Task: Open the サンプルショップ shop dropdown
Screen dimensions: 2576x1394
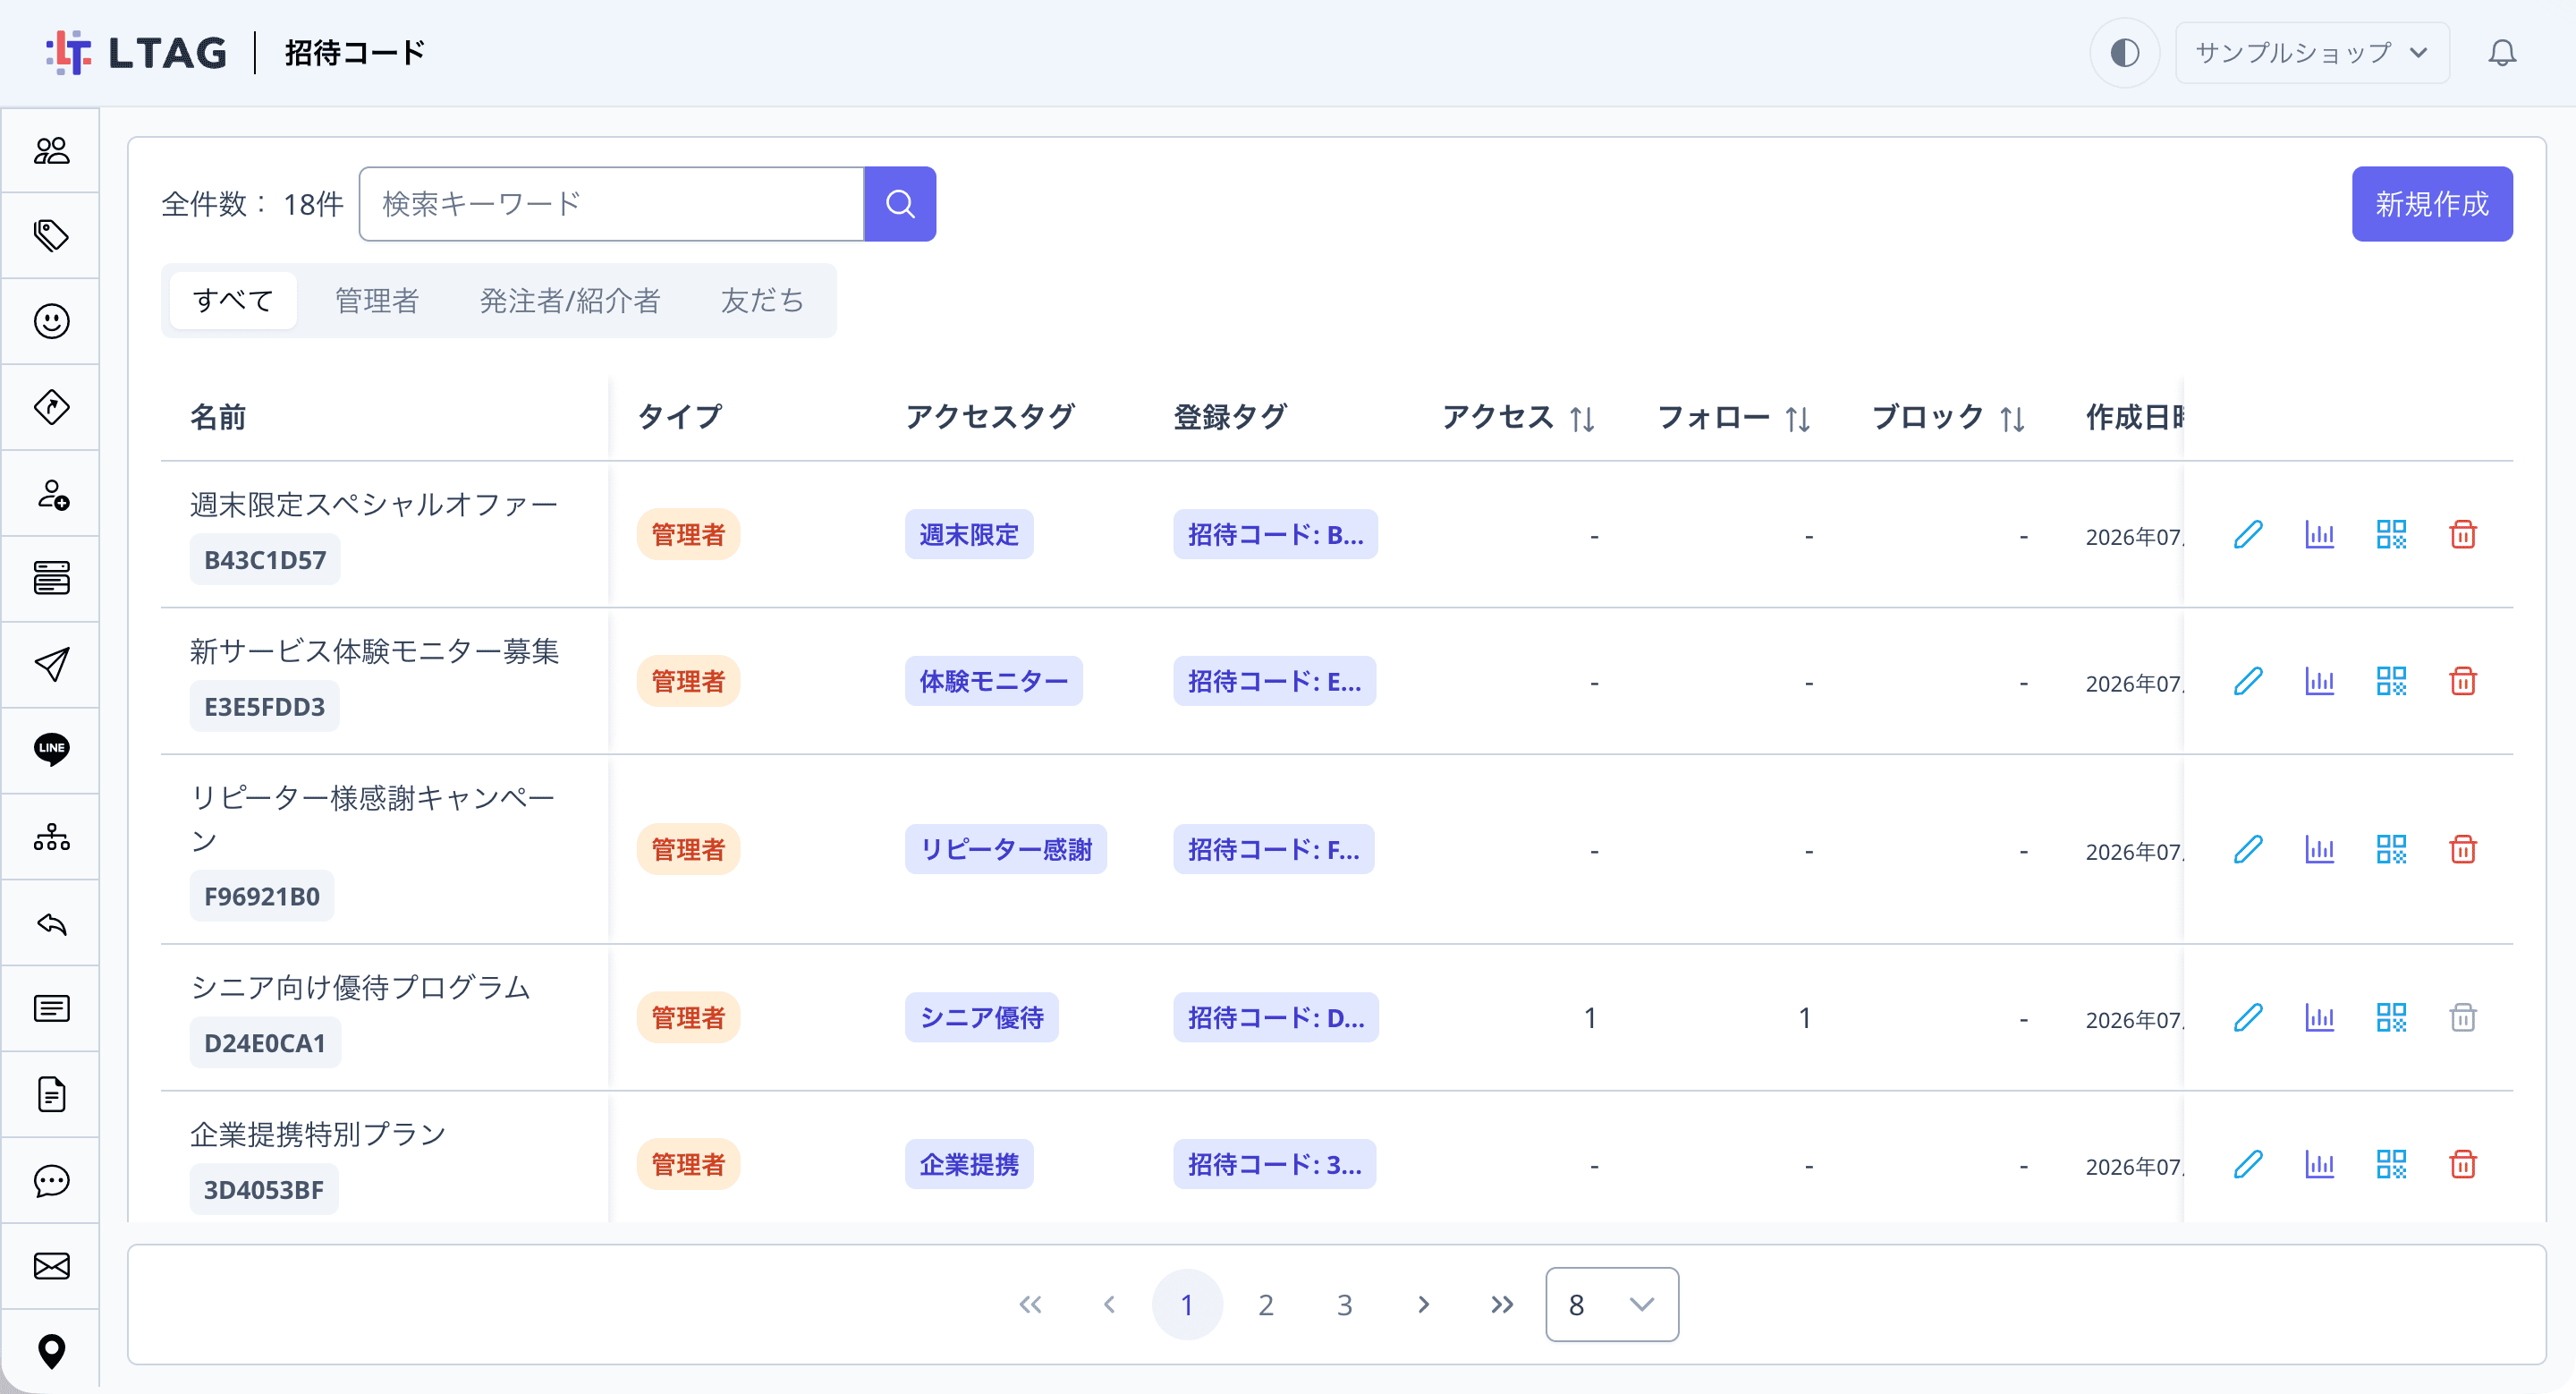Action: pyautogui.click(x=2312, y=52)
